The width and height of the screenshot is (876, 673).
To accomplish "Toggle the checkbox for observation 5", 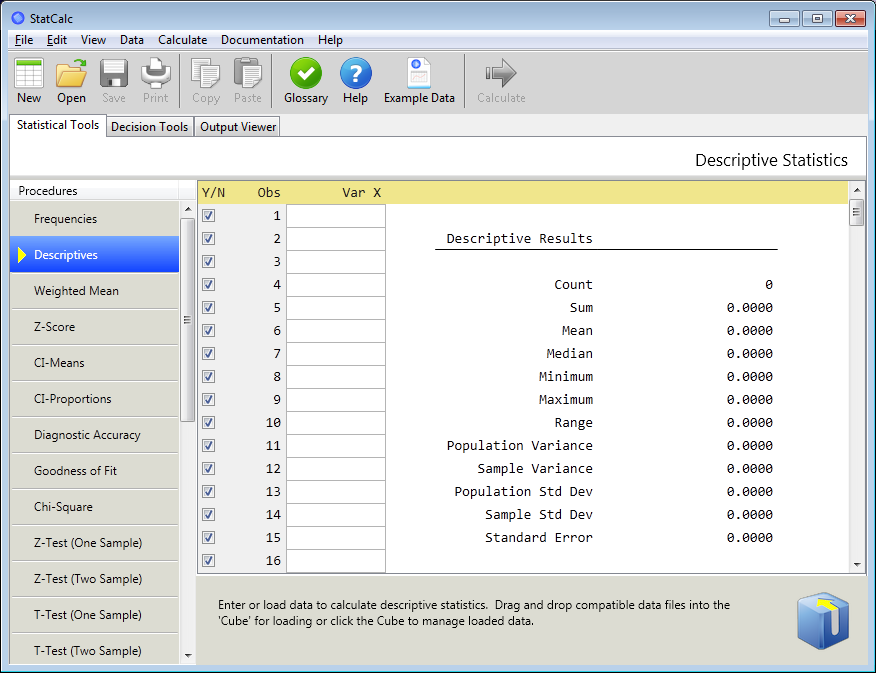I will click(x=208, y=308).
